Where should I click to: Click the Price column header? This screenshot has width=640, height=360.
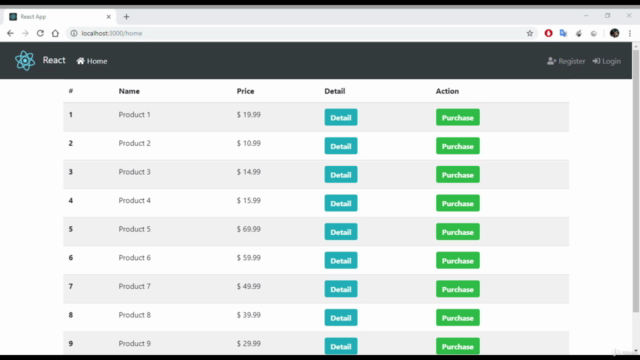[245, 91]
